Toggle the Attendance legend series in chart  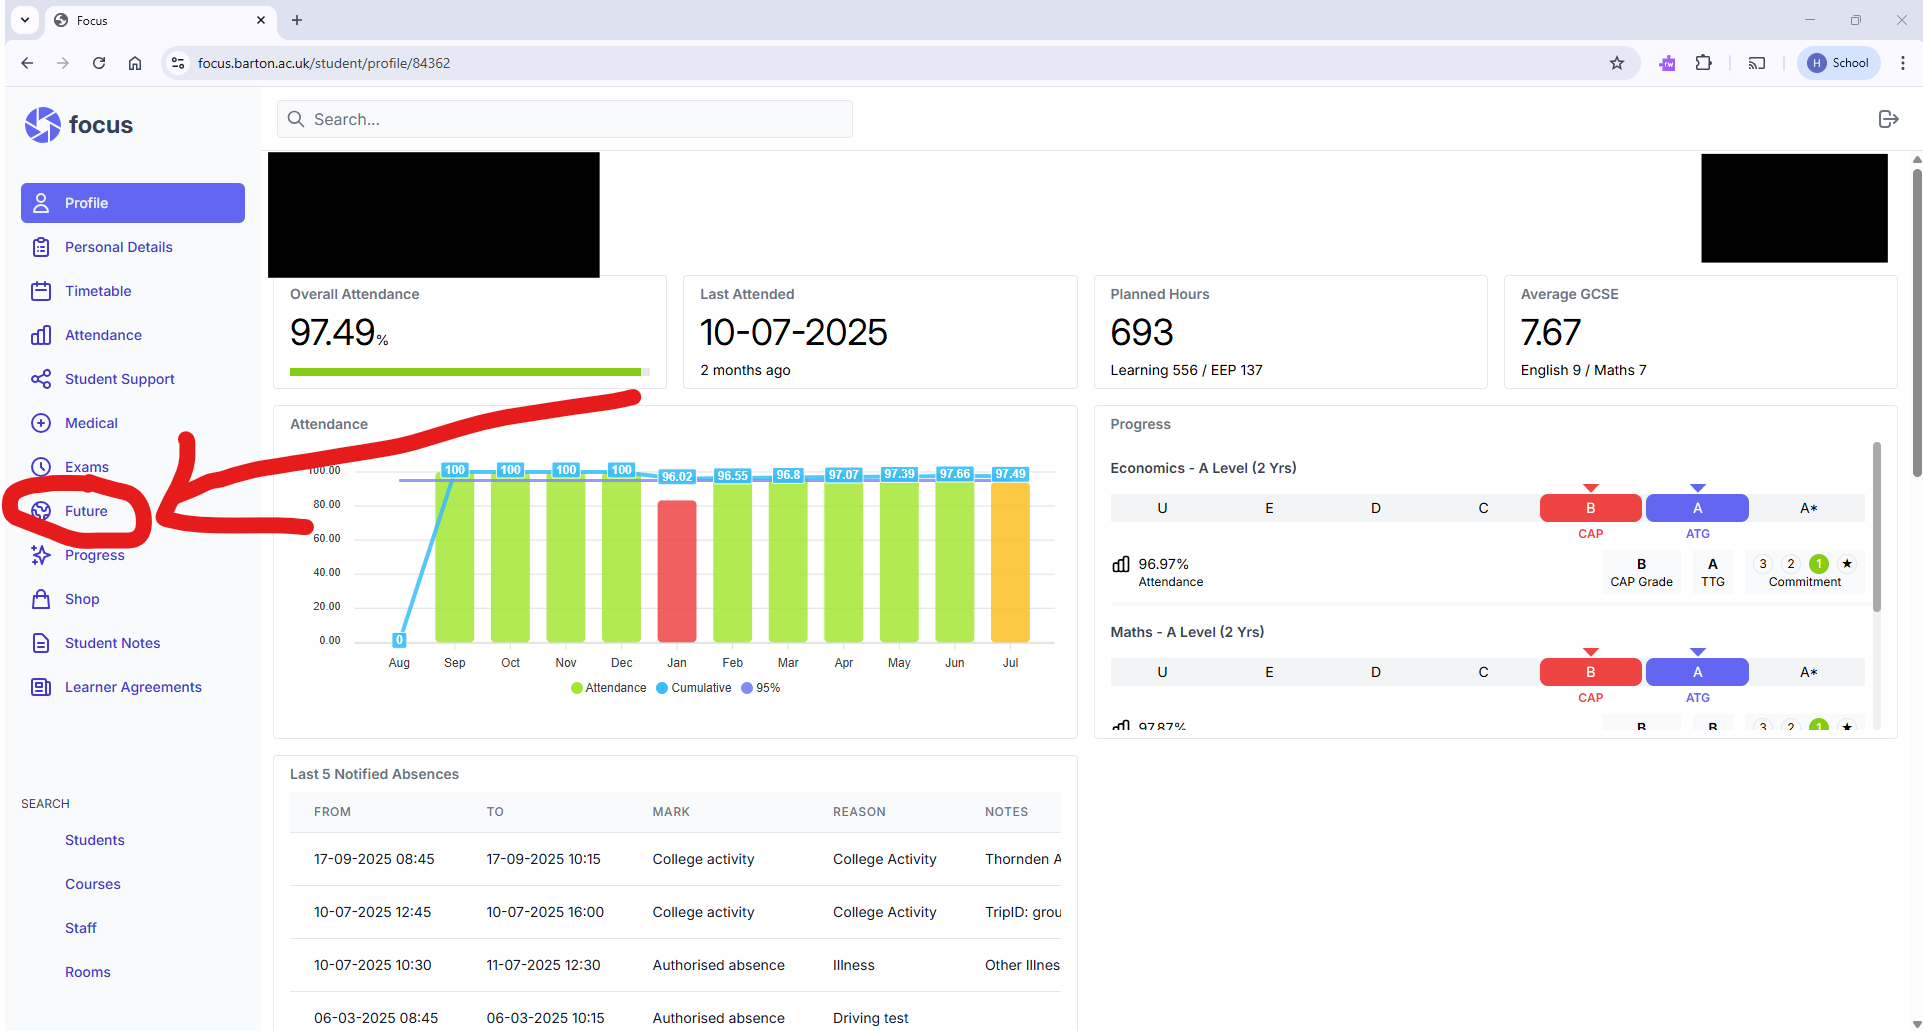tap(609, 688)
